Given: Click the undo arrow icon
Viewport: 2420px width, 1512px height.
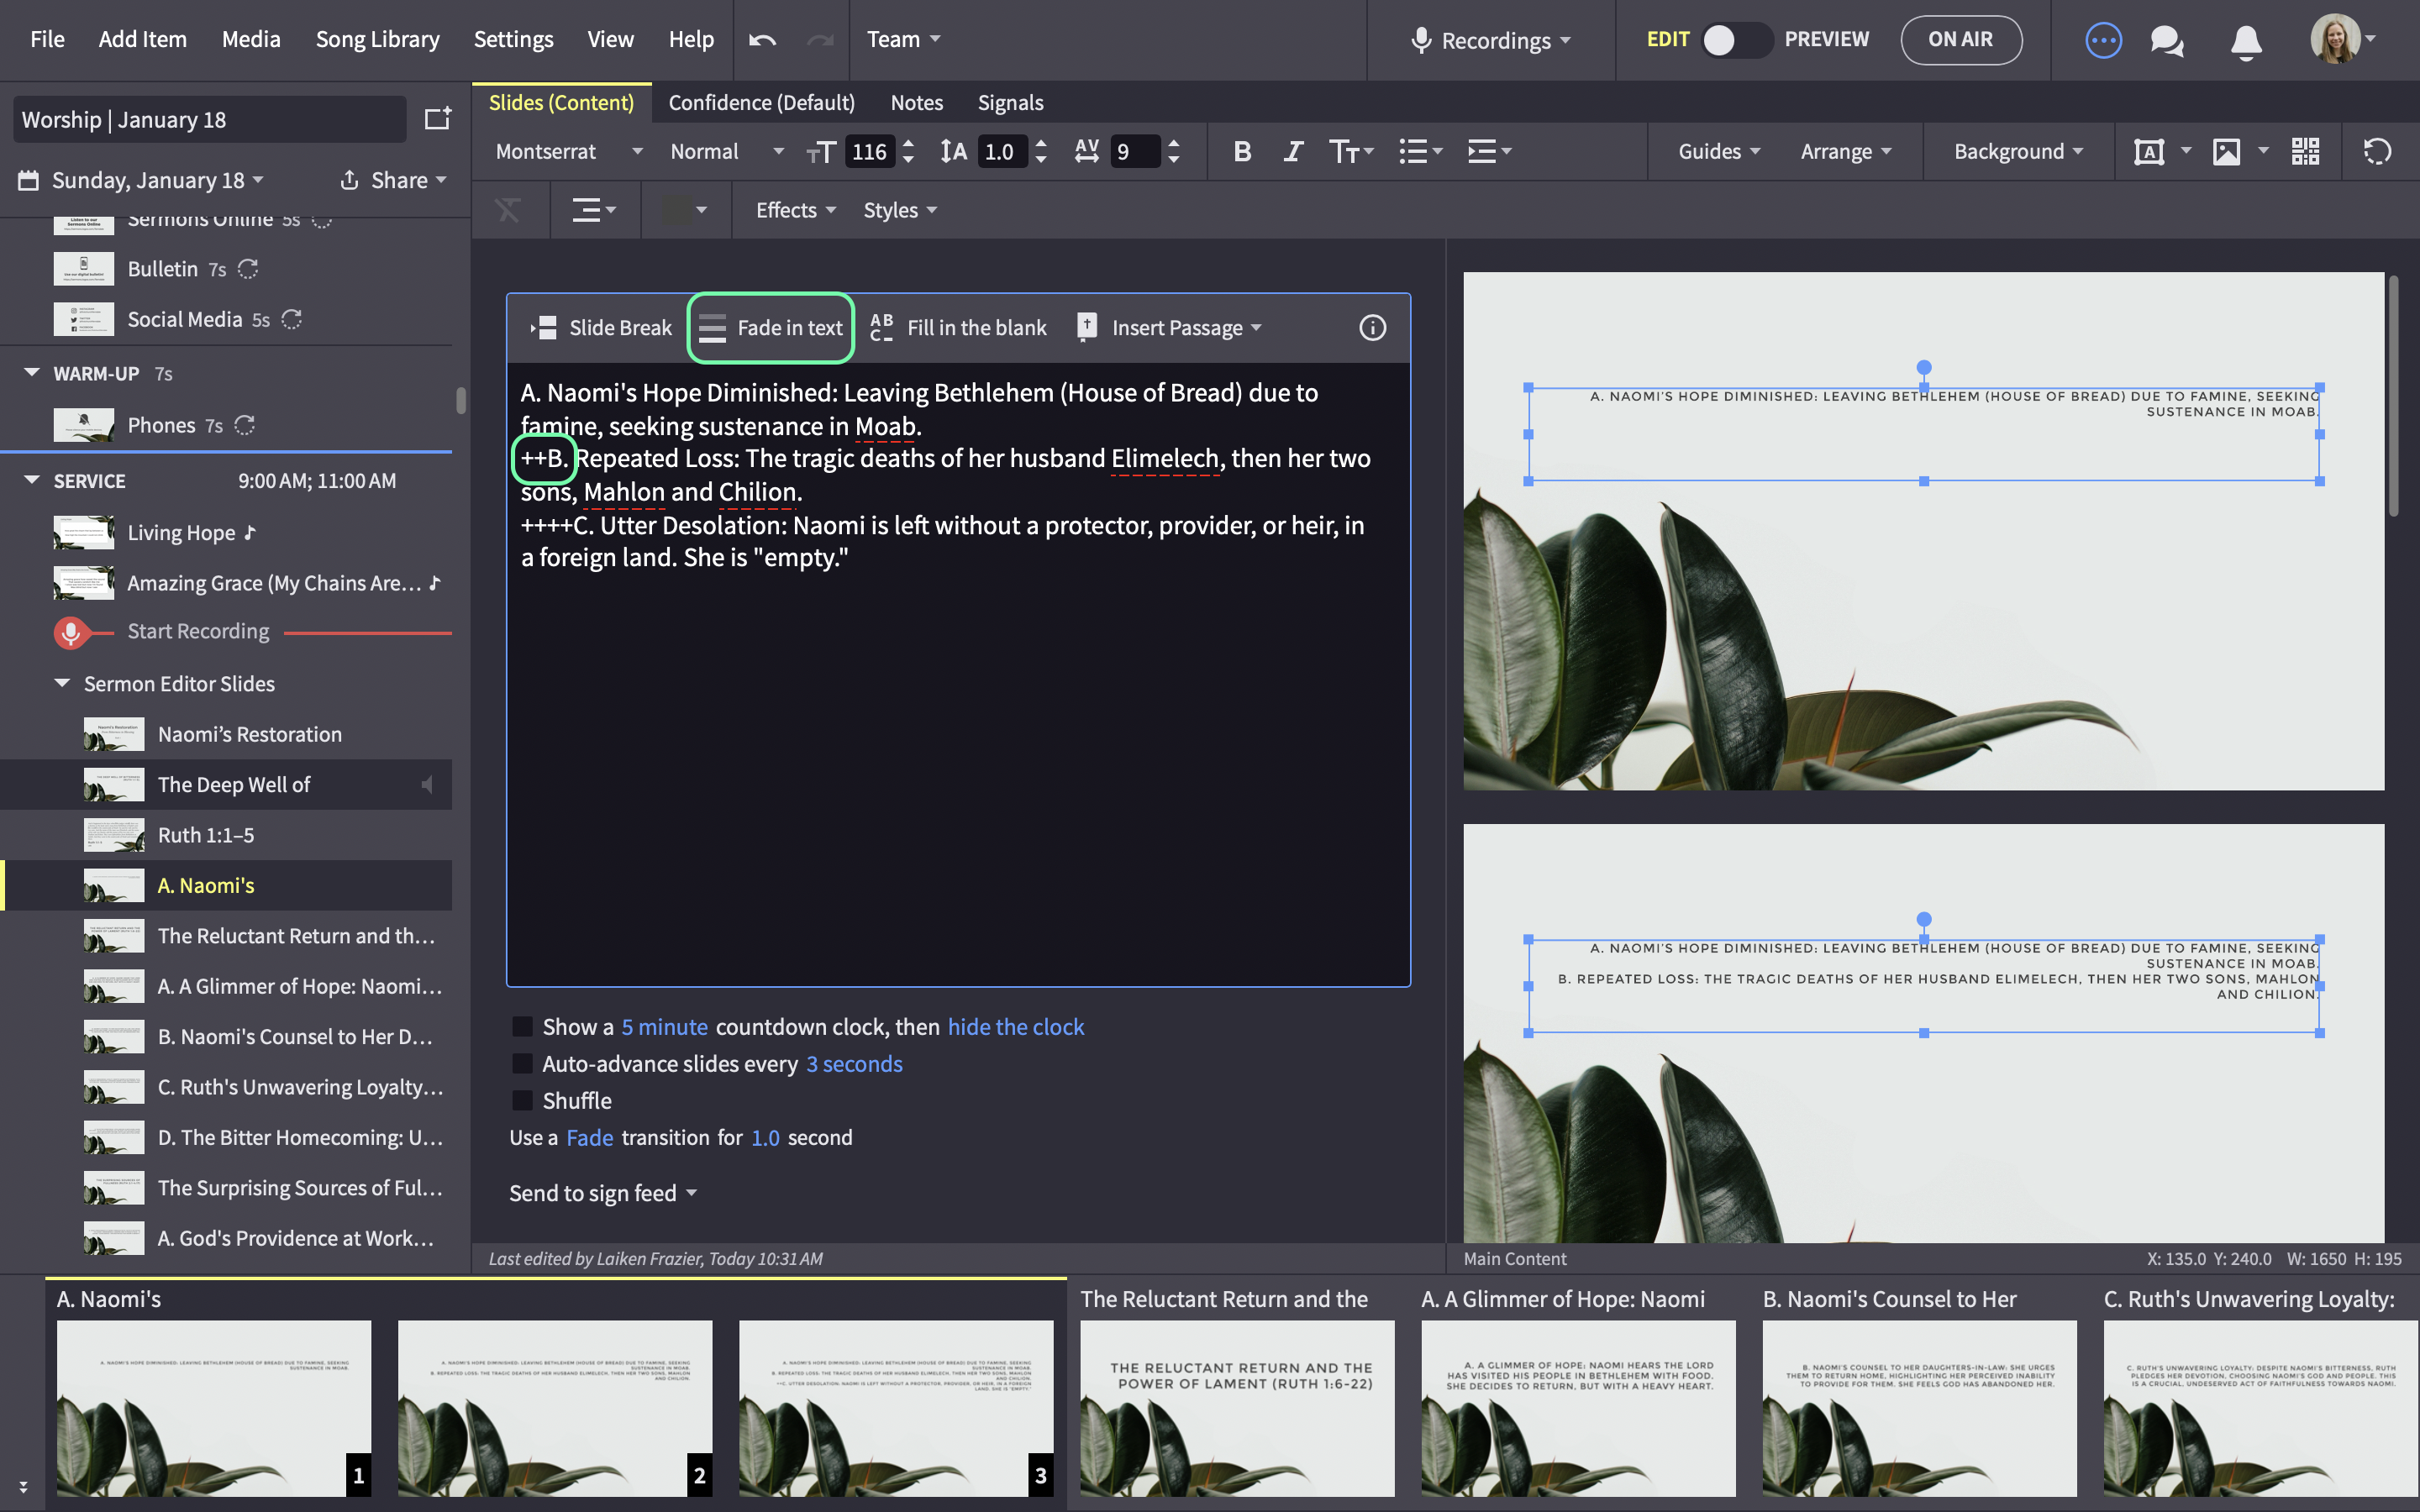Looking at the screenshot, I should pos(762,40).
